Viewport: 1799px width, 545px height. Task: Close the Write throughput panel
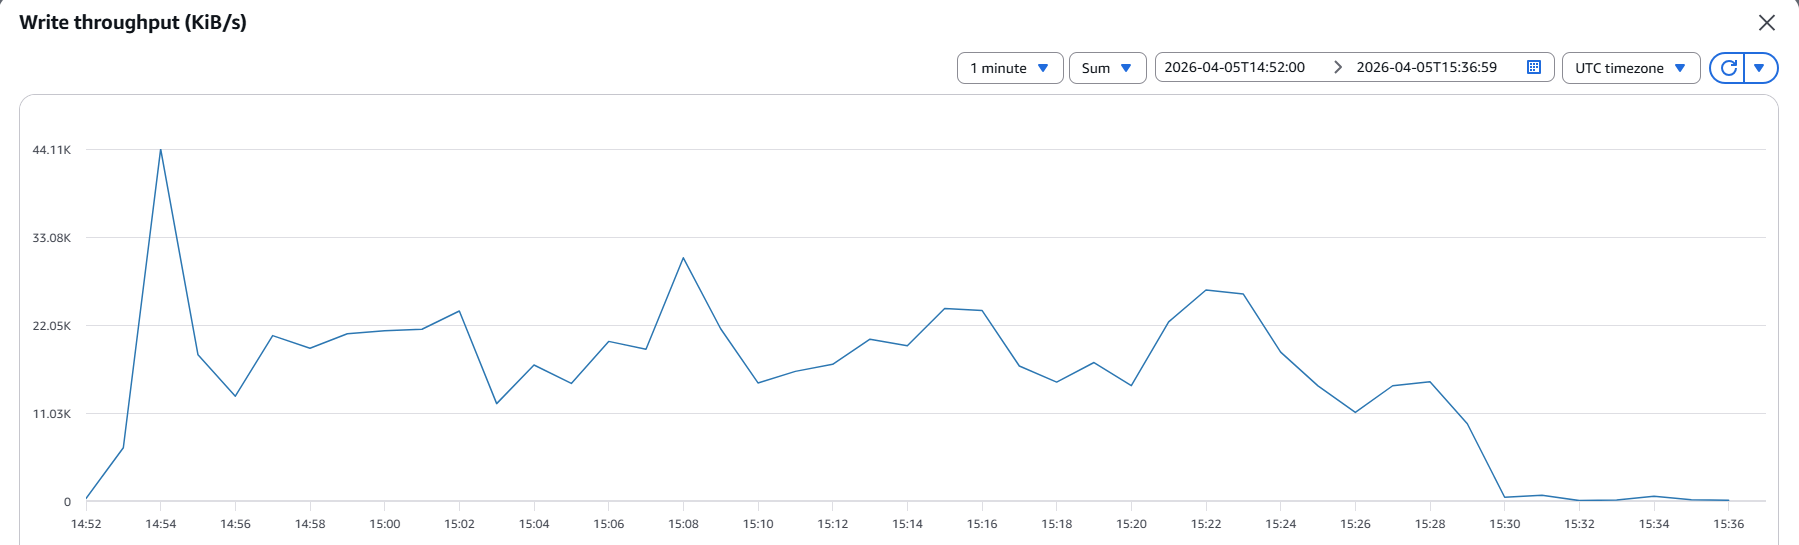[1766, 23]
